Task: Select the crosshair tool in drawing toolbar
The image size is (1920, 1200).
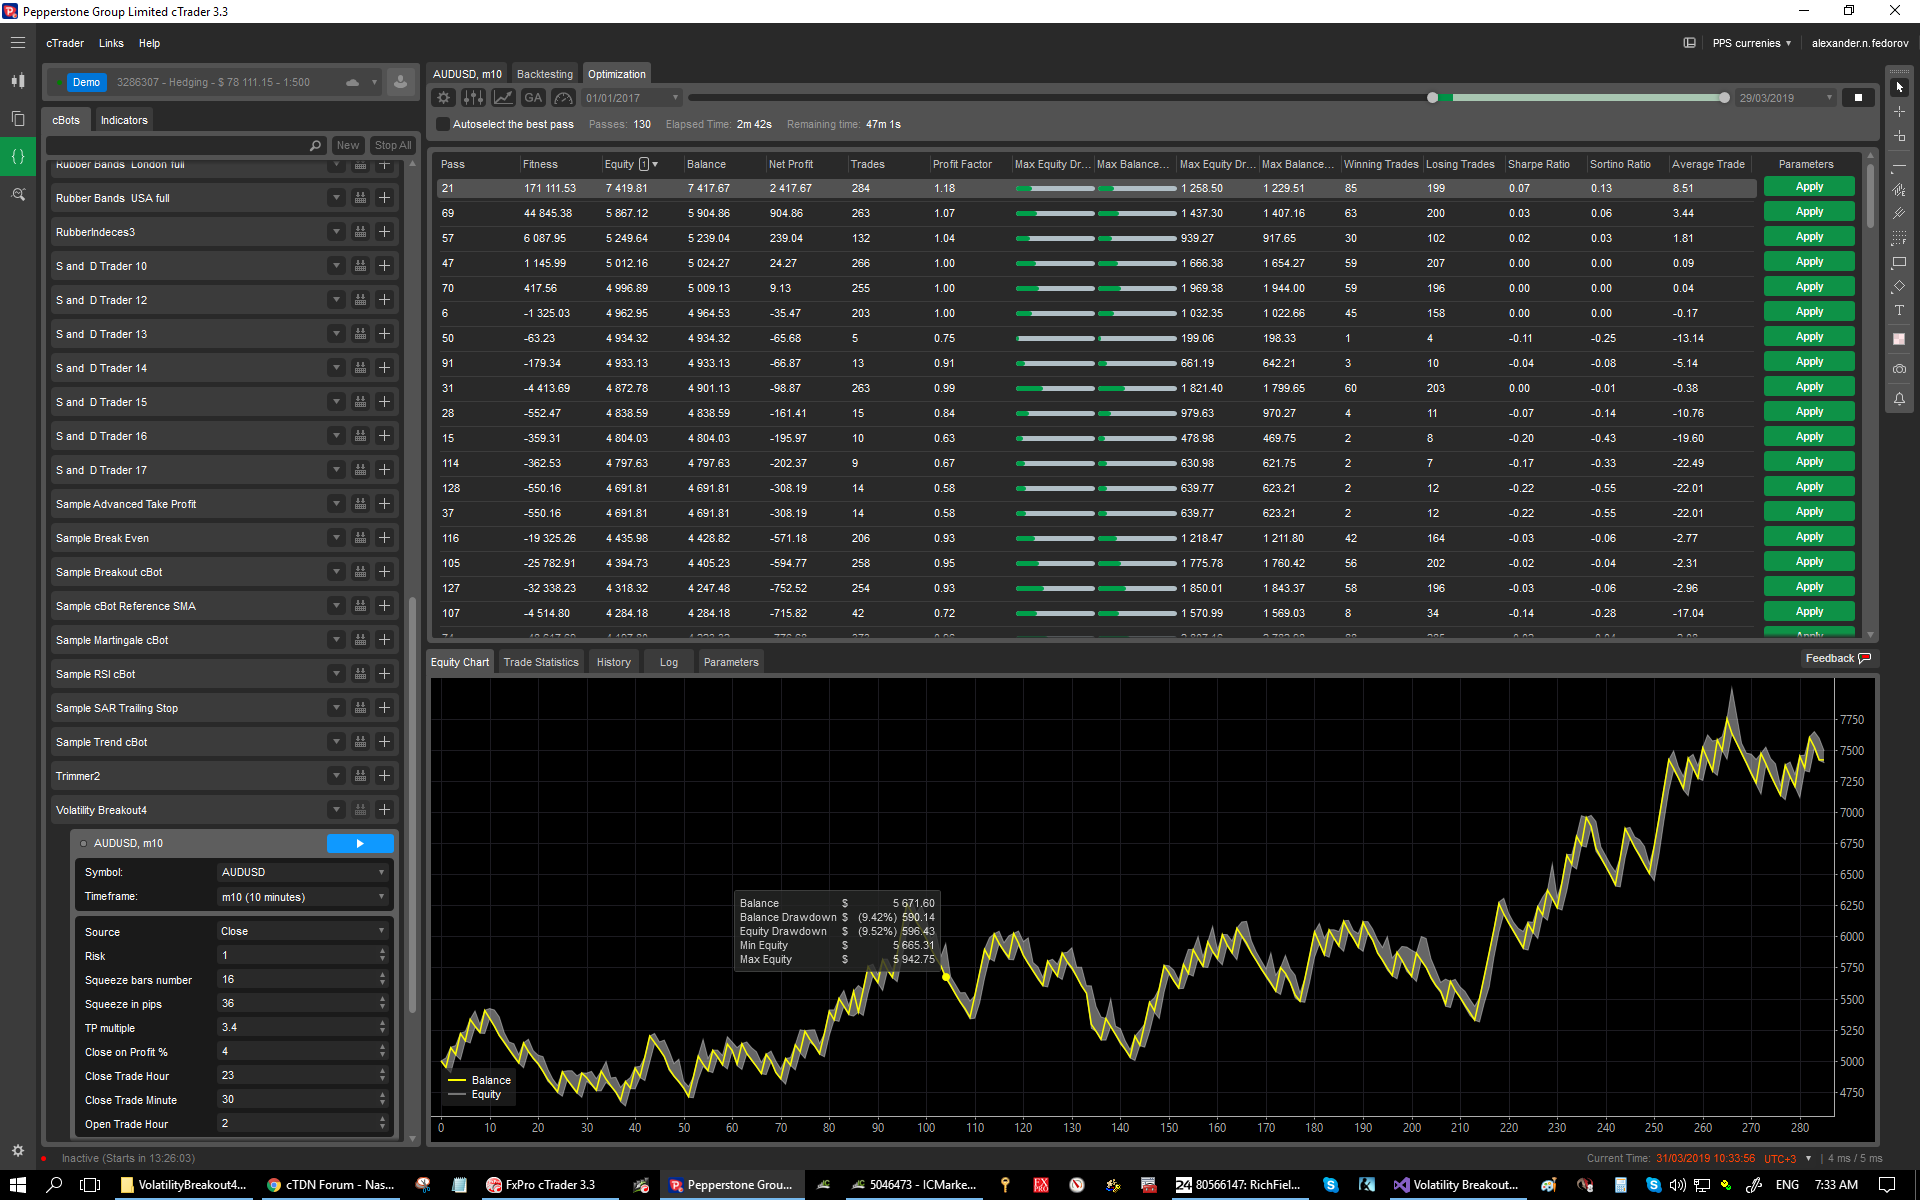Action: [x=1899, y=112]
